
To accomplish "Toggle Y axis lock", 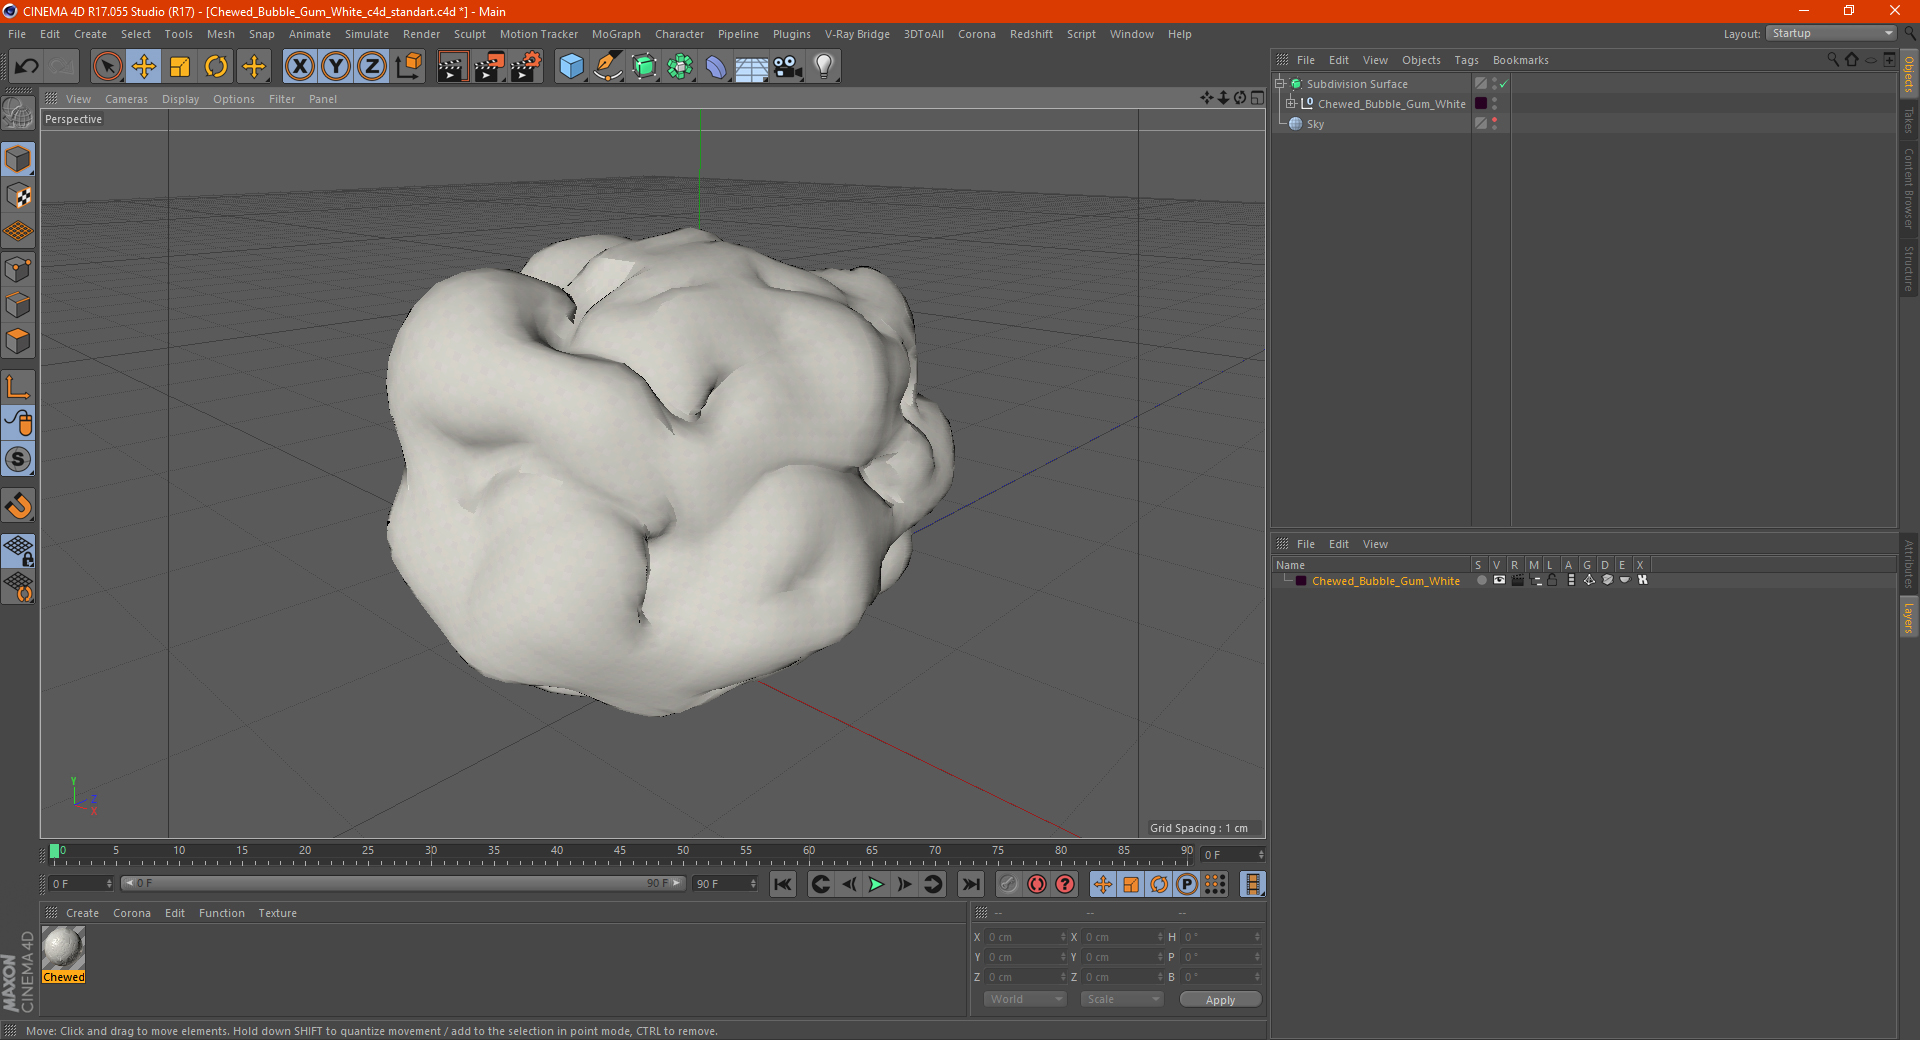I will (x=336, y=67).
